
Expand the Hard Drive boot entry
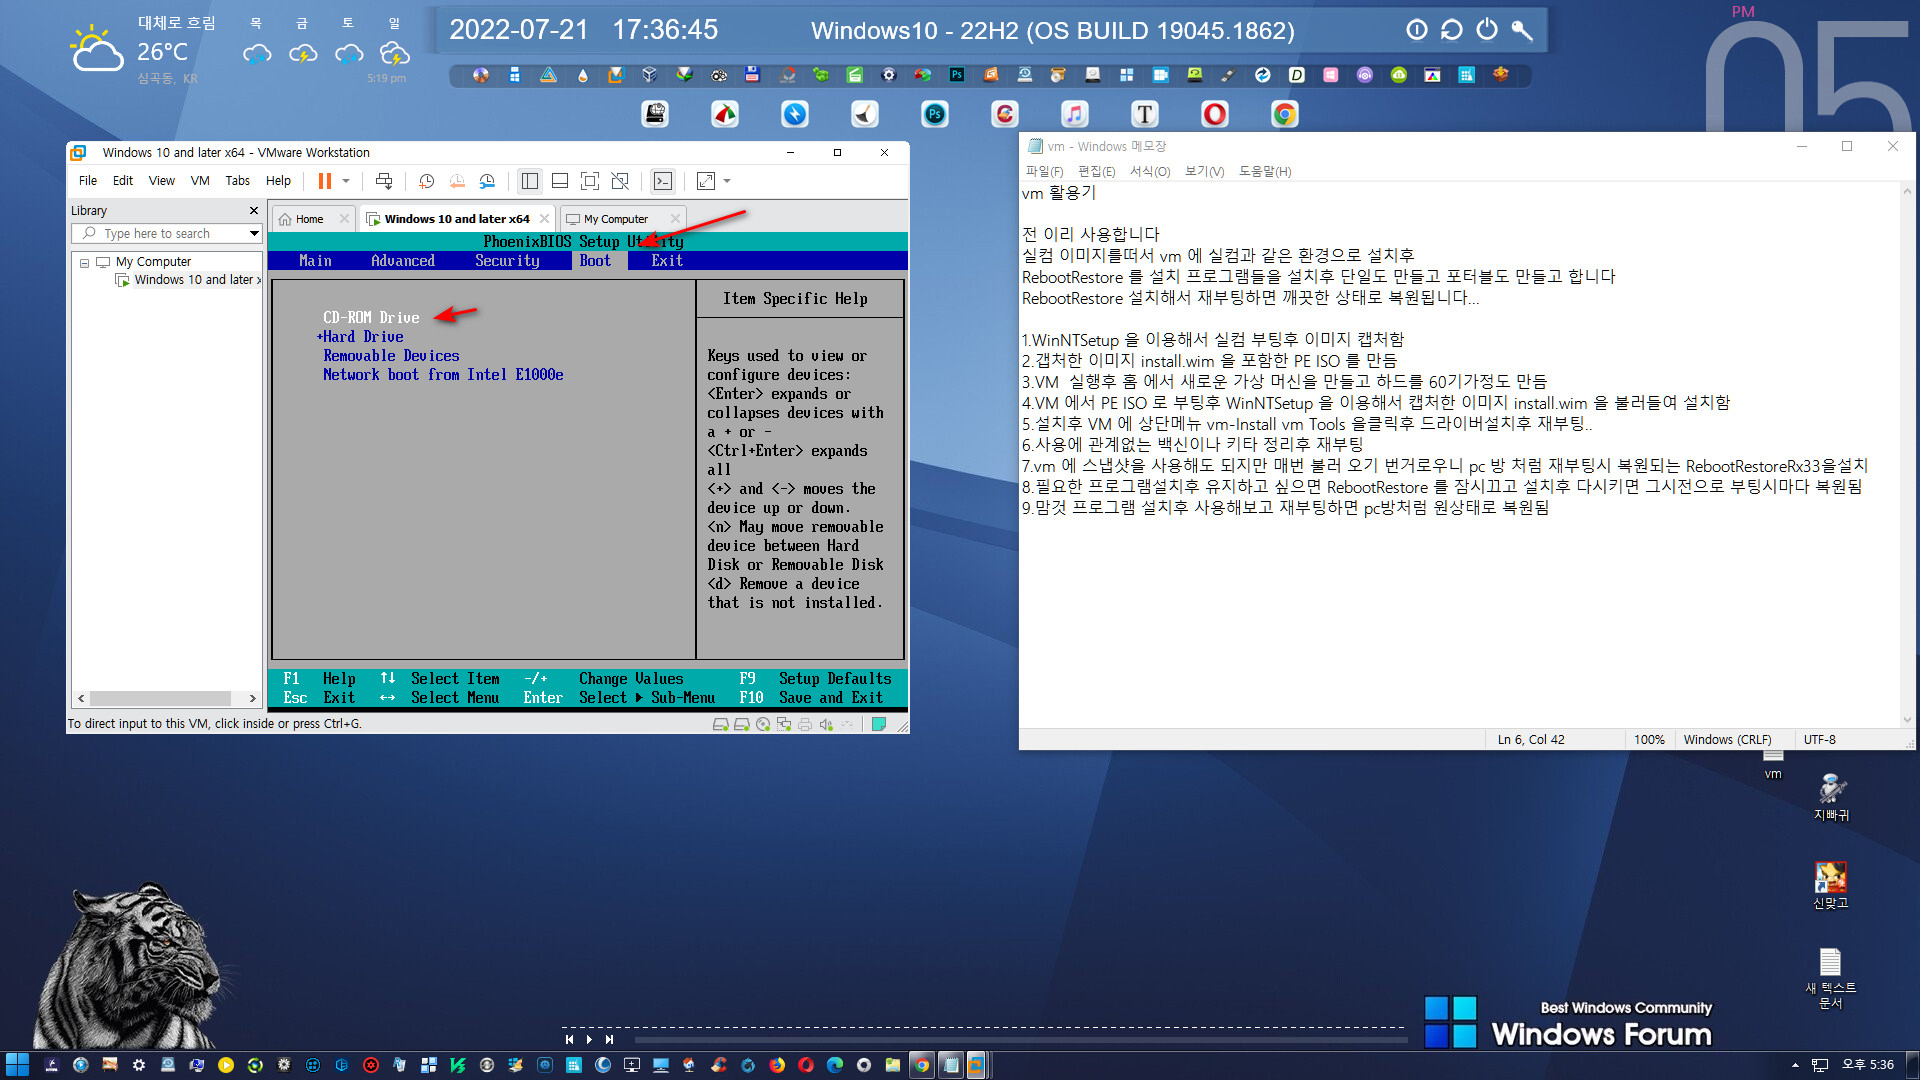pyautogui.click(x=361, y=337)
